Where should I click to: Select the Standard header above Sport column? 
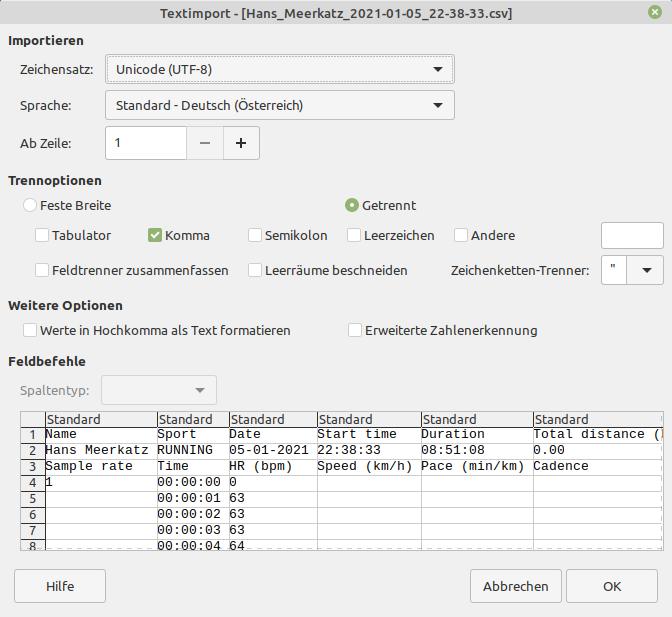193,419
